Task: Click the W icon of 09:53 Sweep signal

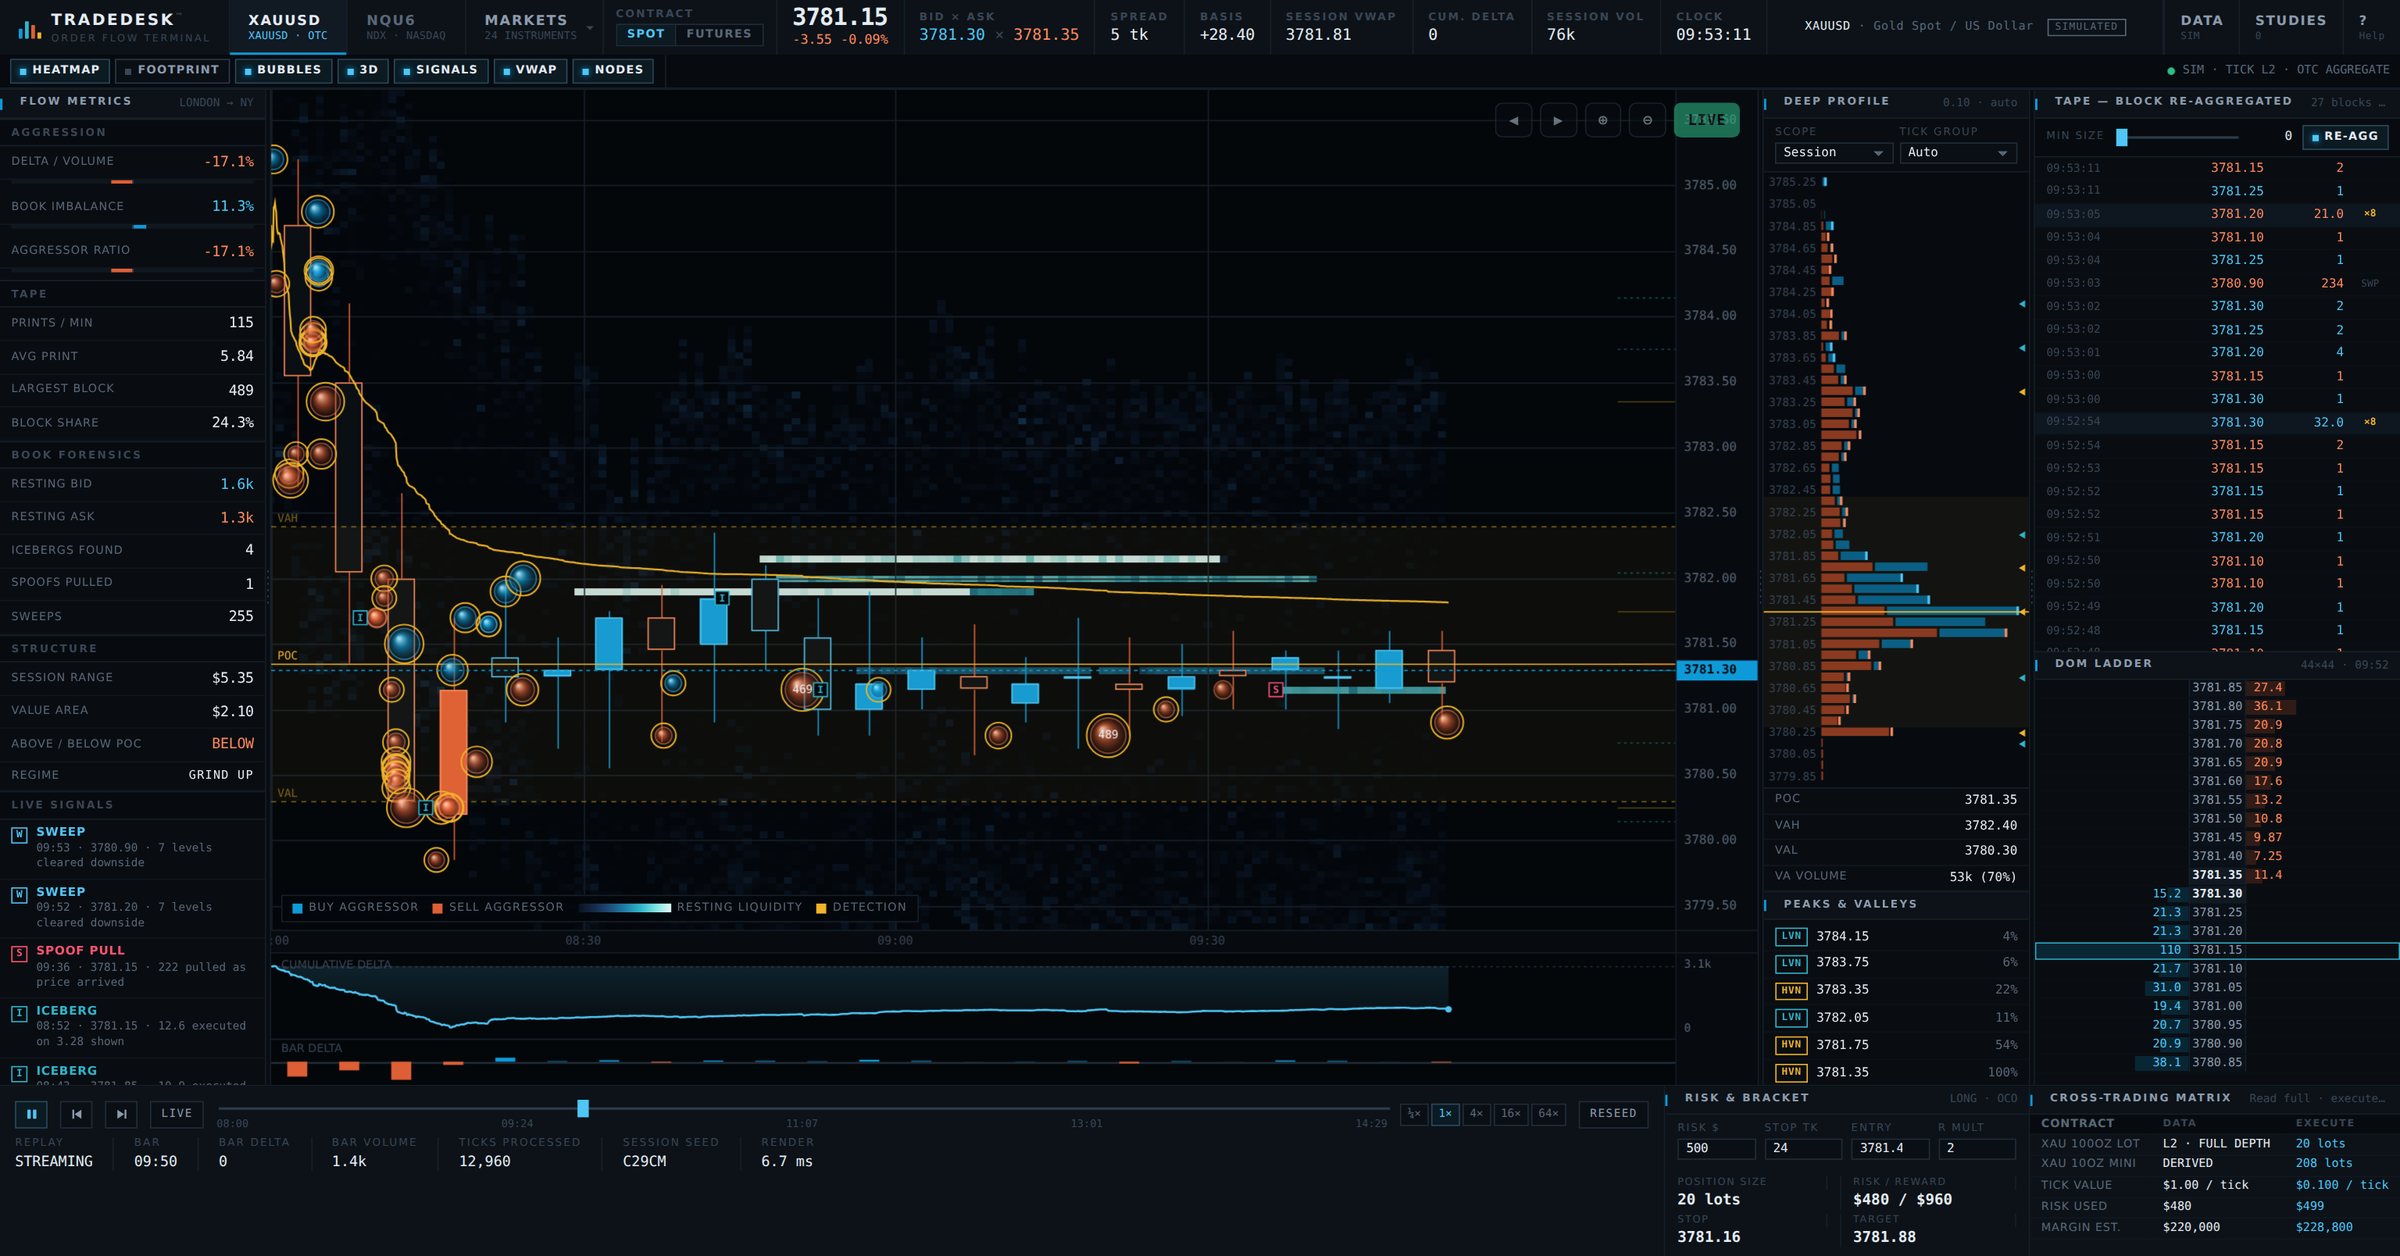Action: point(19,834)
